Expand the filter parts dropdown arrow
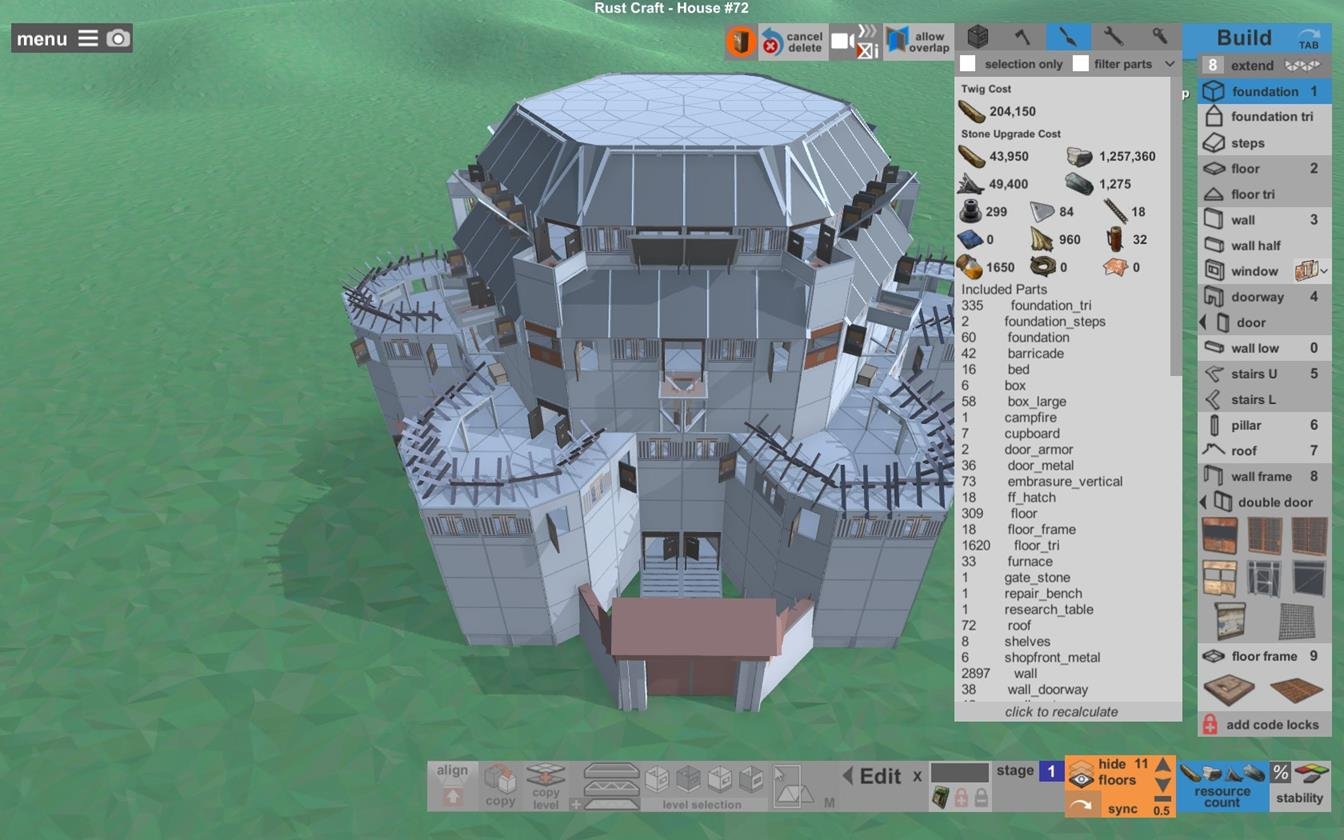The image size is (1344, 840). click(1169, 64)
